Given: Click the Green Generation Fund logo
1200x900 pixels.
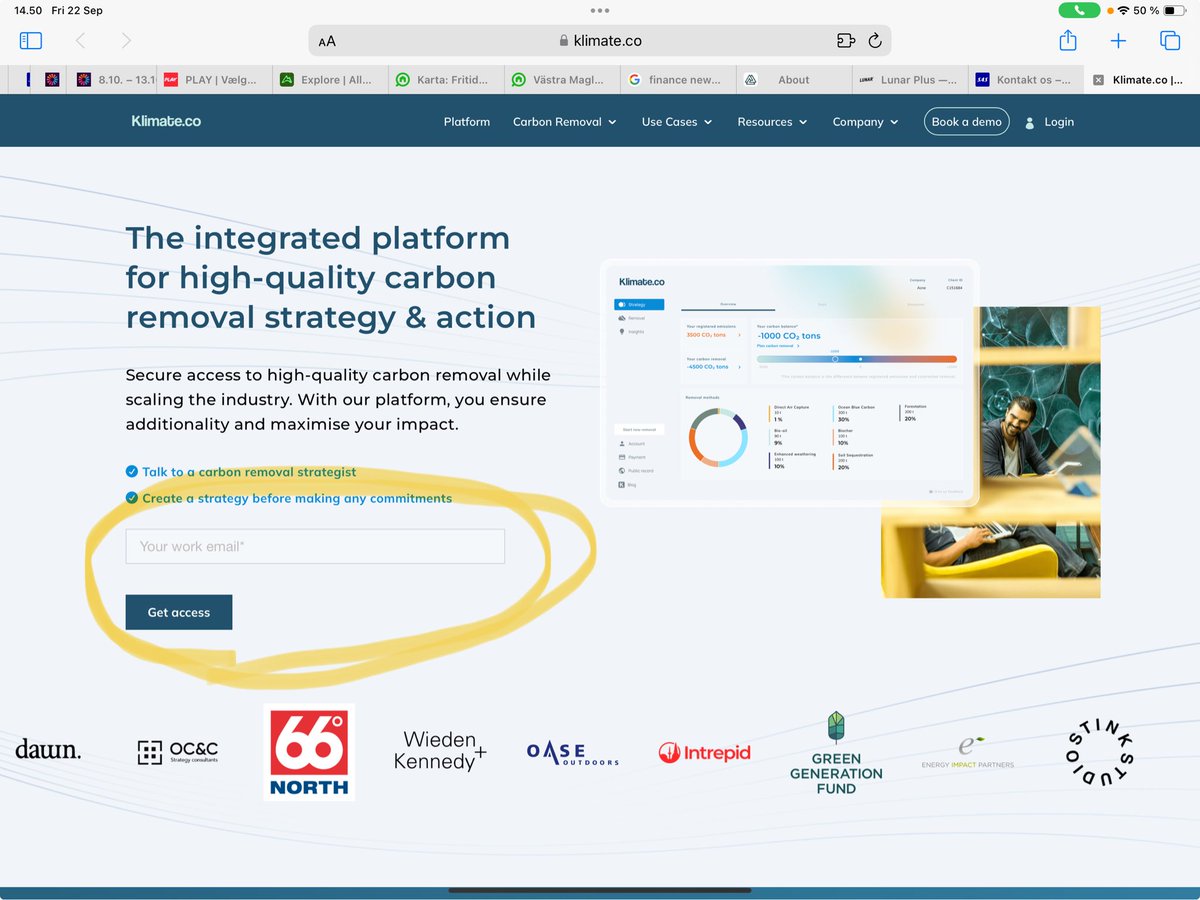Looking at the screenshot, I should click(836, 753).
